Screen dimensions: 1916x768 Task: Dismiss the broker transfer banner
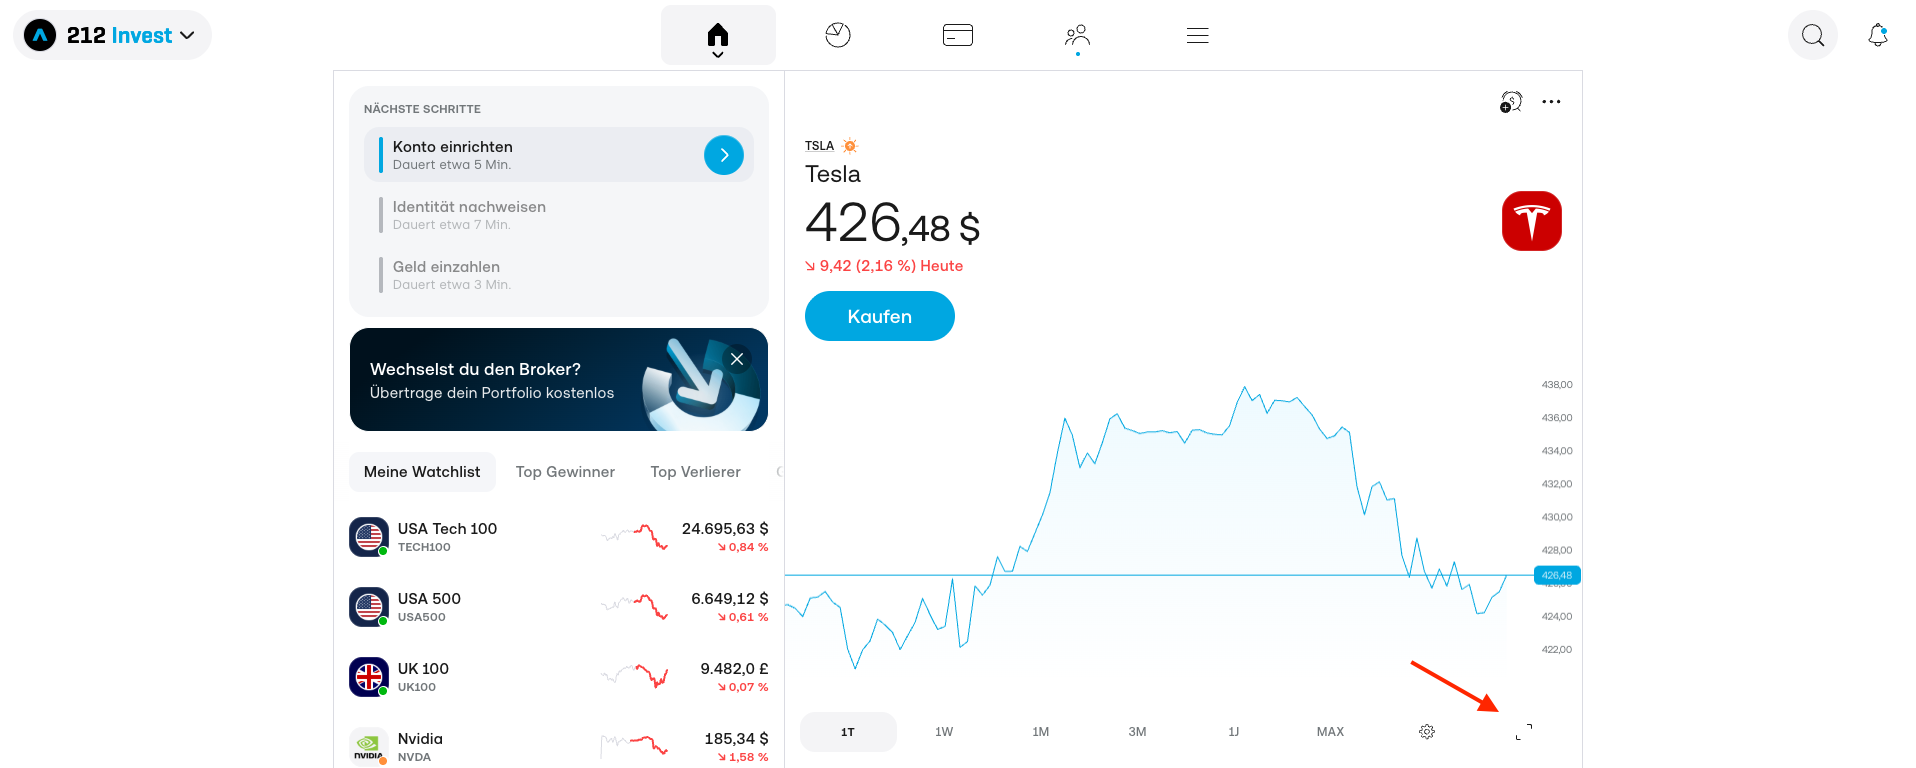pyautogui.click(x=737, y=359)
